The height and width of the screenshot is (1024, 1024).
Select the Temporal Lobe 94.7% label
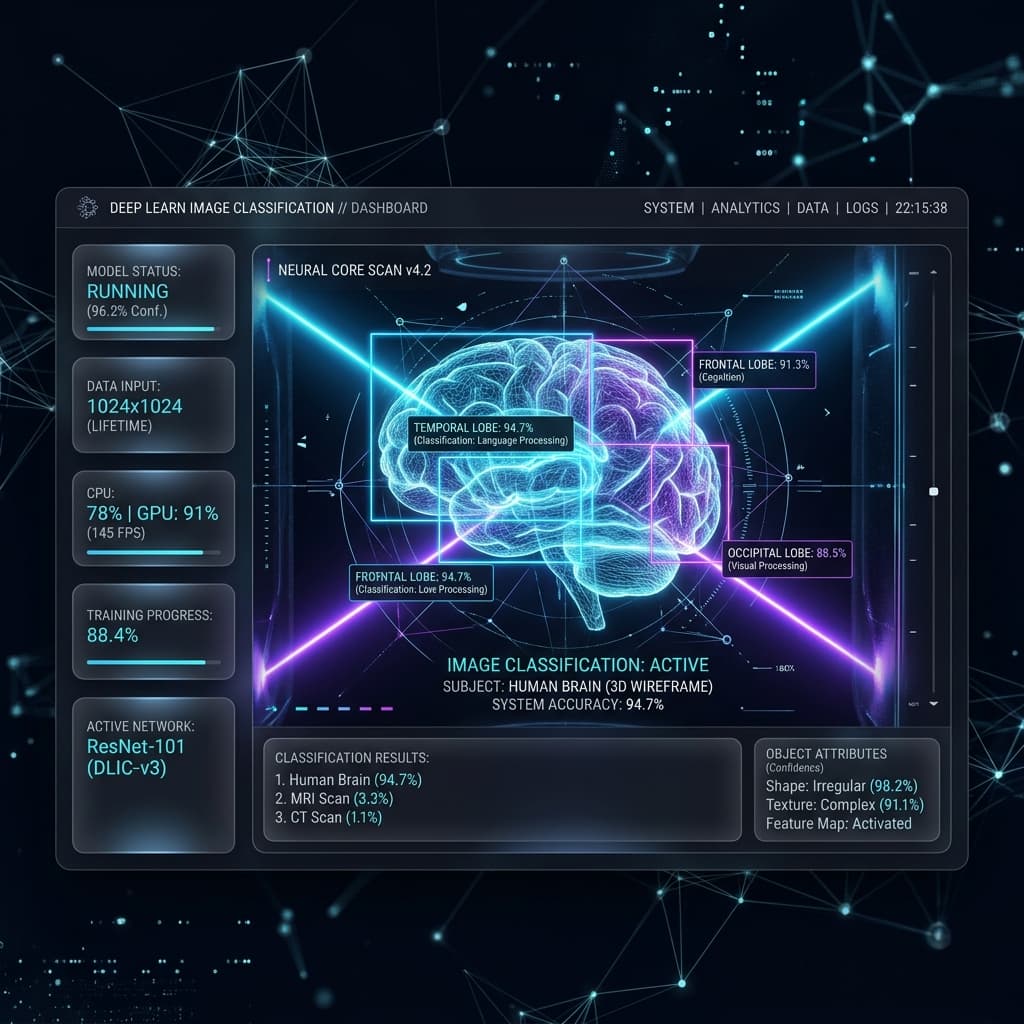[491, 434]
